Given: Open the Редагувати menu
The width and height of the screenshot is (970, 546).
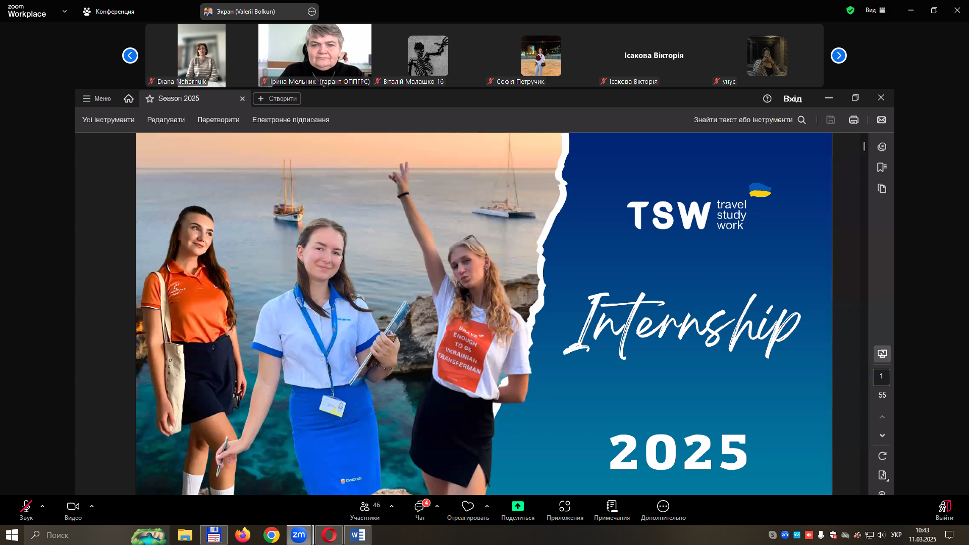Looking at the screenshot, I should 166,120.
